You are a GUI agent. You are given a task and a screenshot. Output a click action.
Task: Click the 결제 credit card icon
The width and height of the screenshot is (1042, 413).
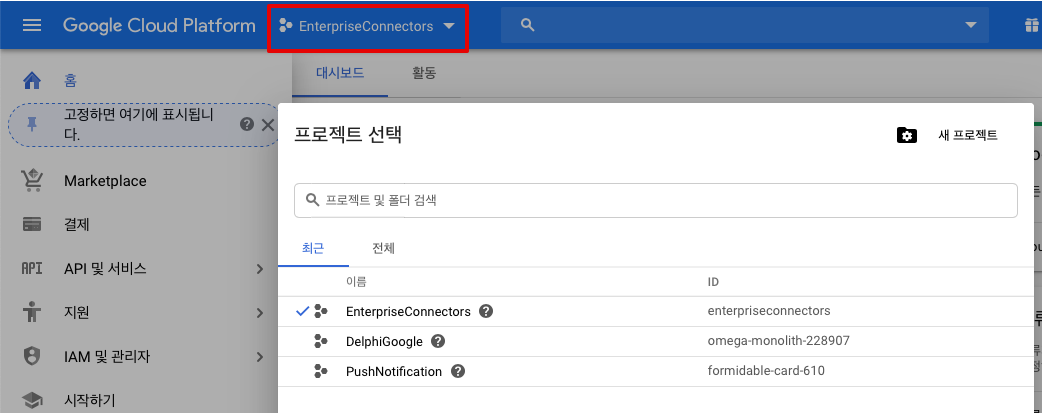point(32,225)
